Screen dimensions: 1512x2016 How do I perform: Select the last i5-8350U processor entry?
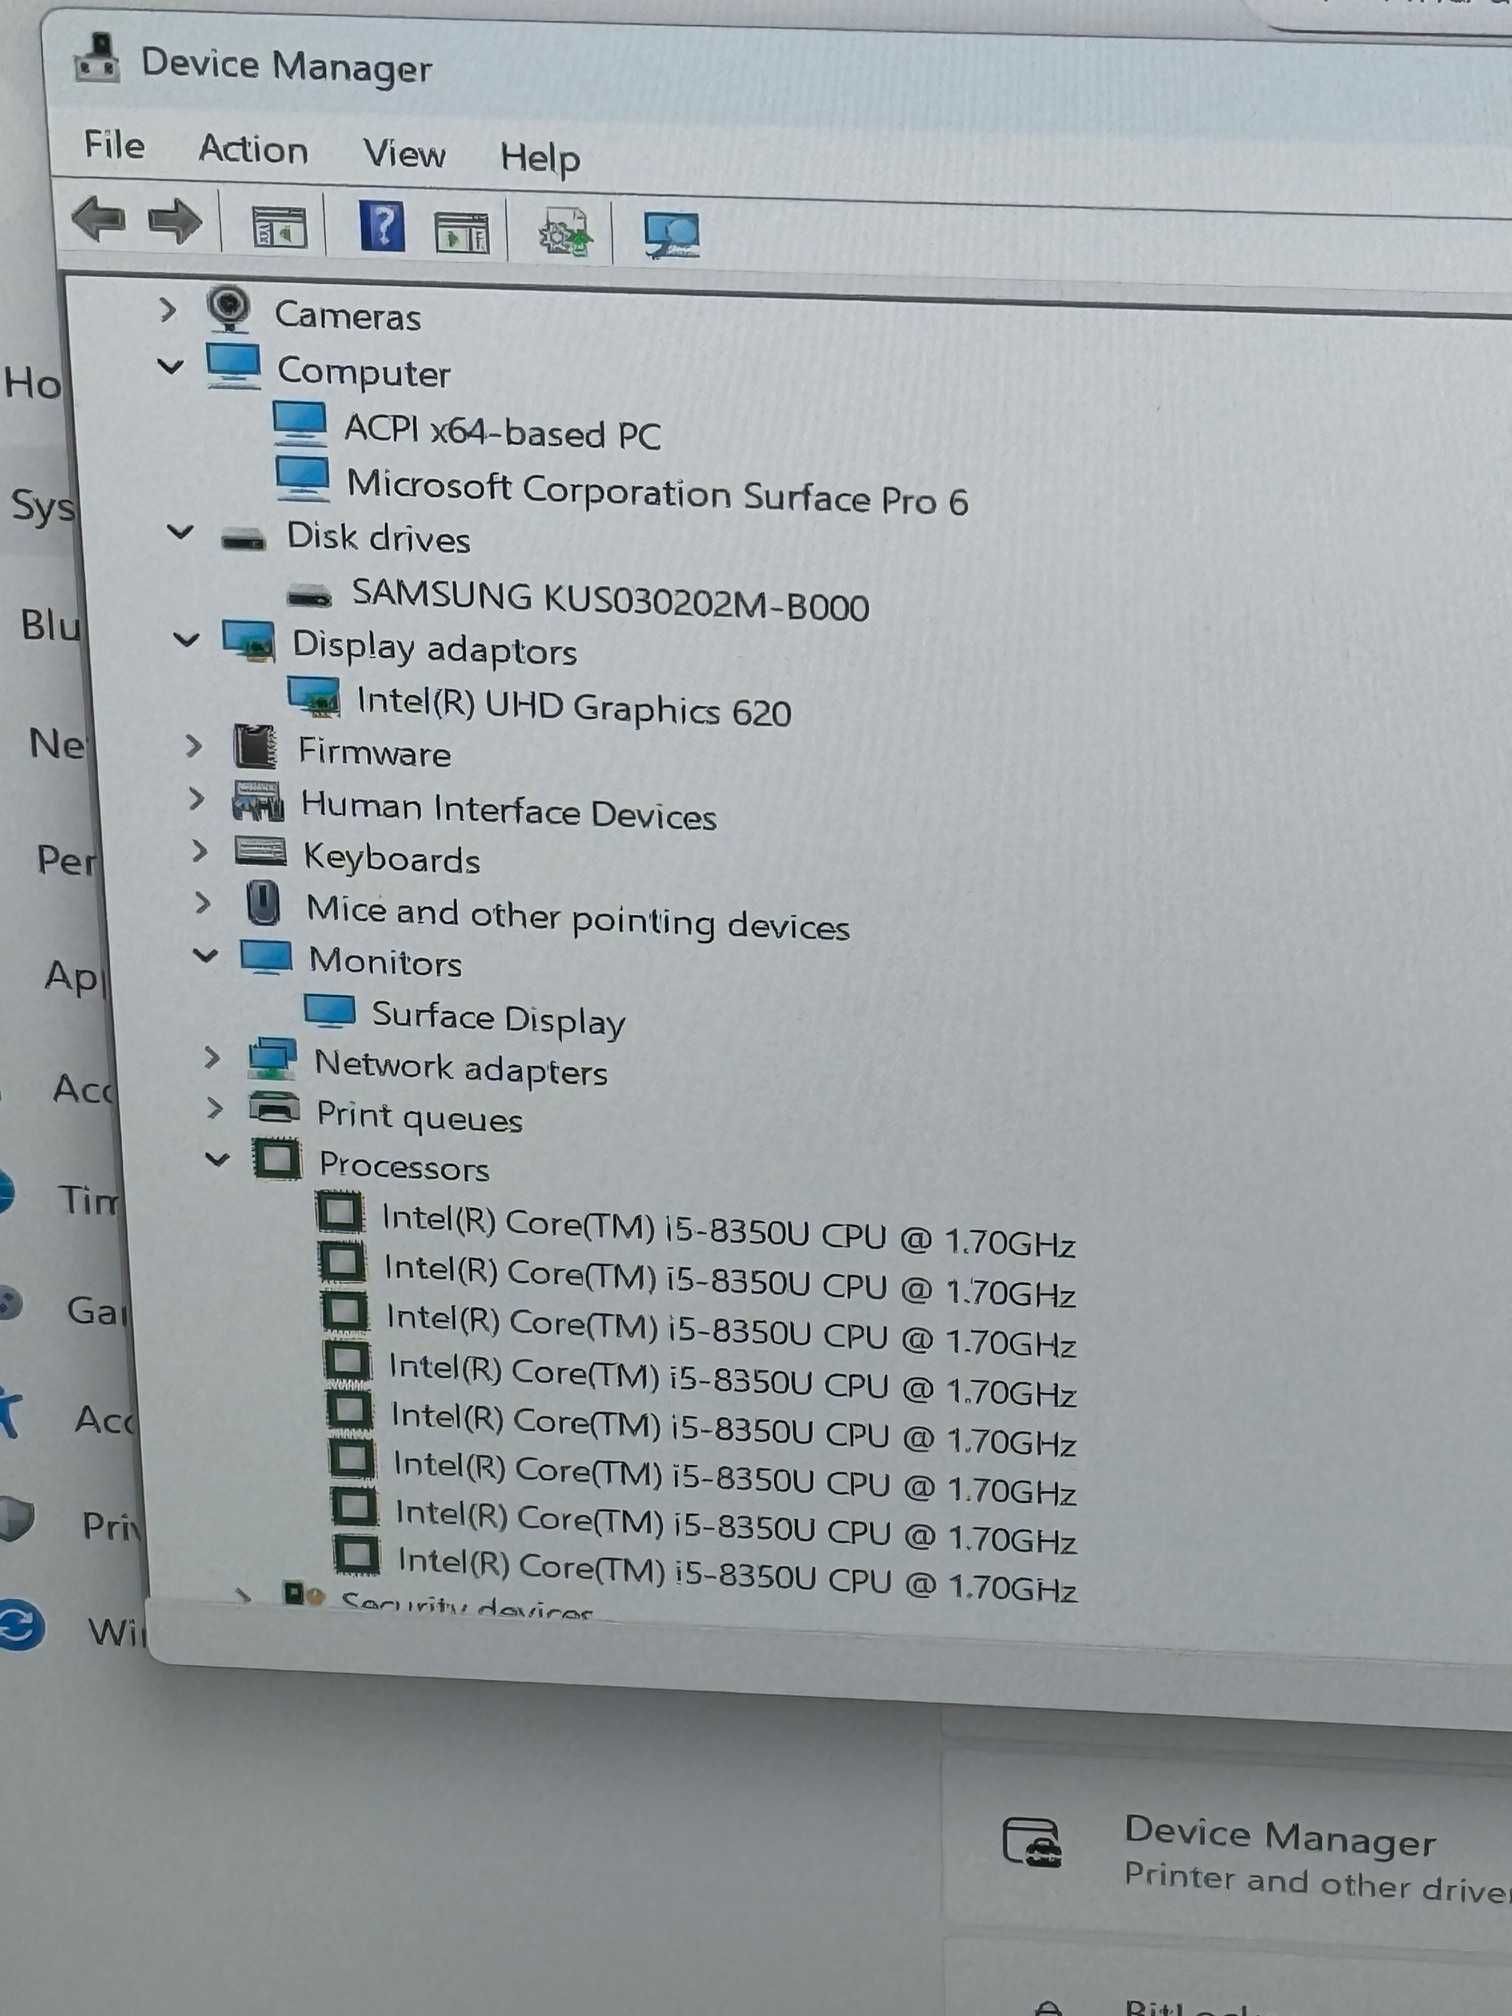click(x=737, y=1576)
